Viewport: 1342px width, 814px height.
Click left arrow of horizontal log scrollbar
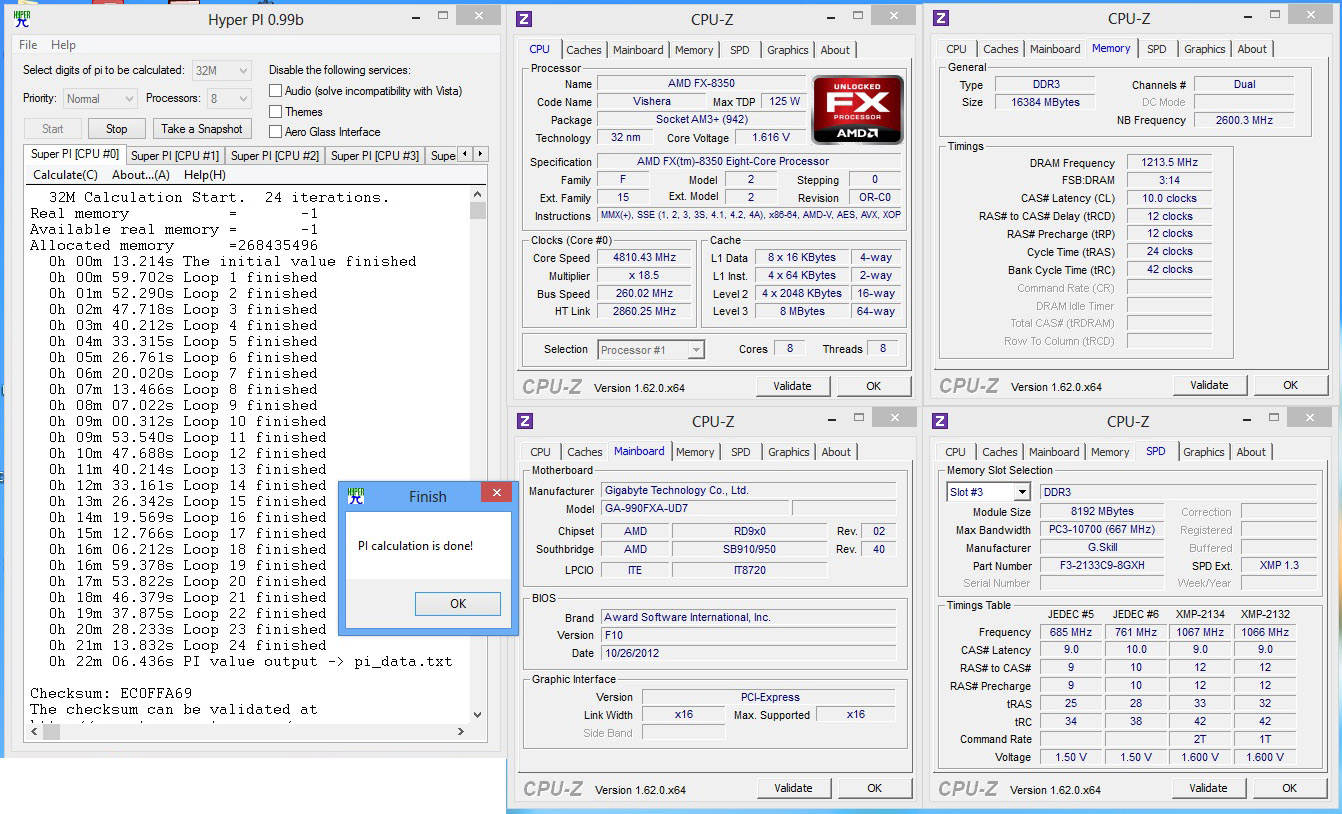(32, 732)
